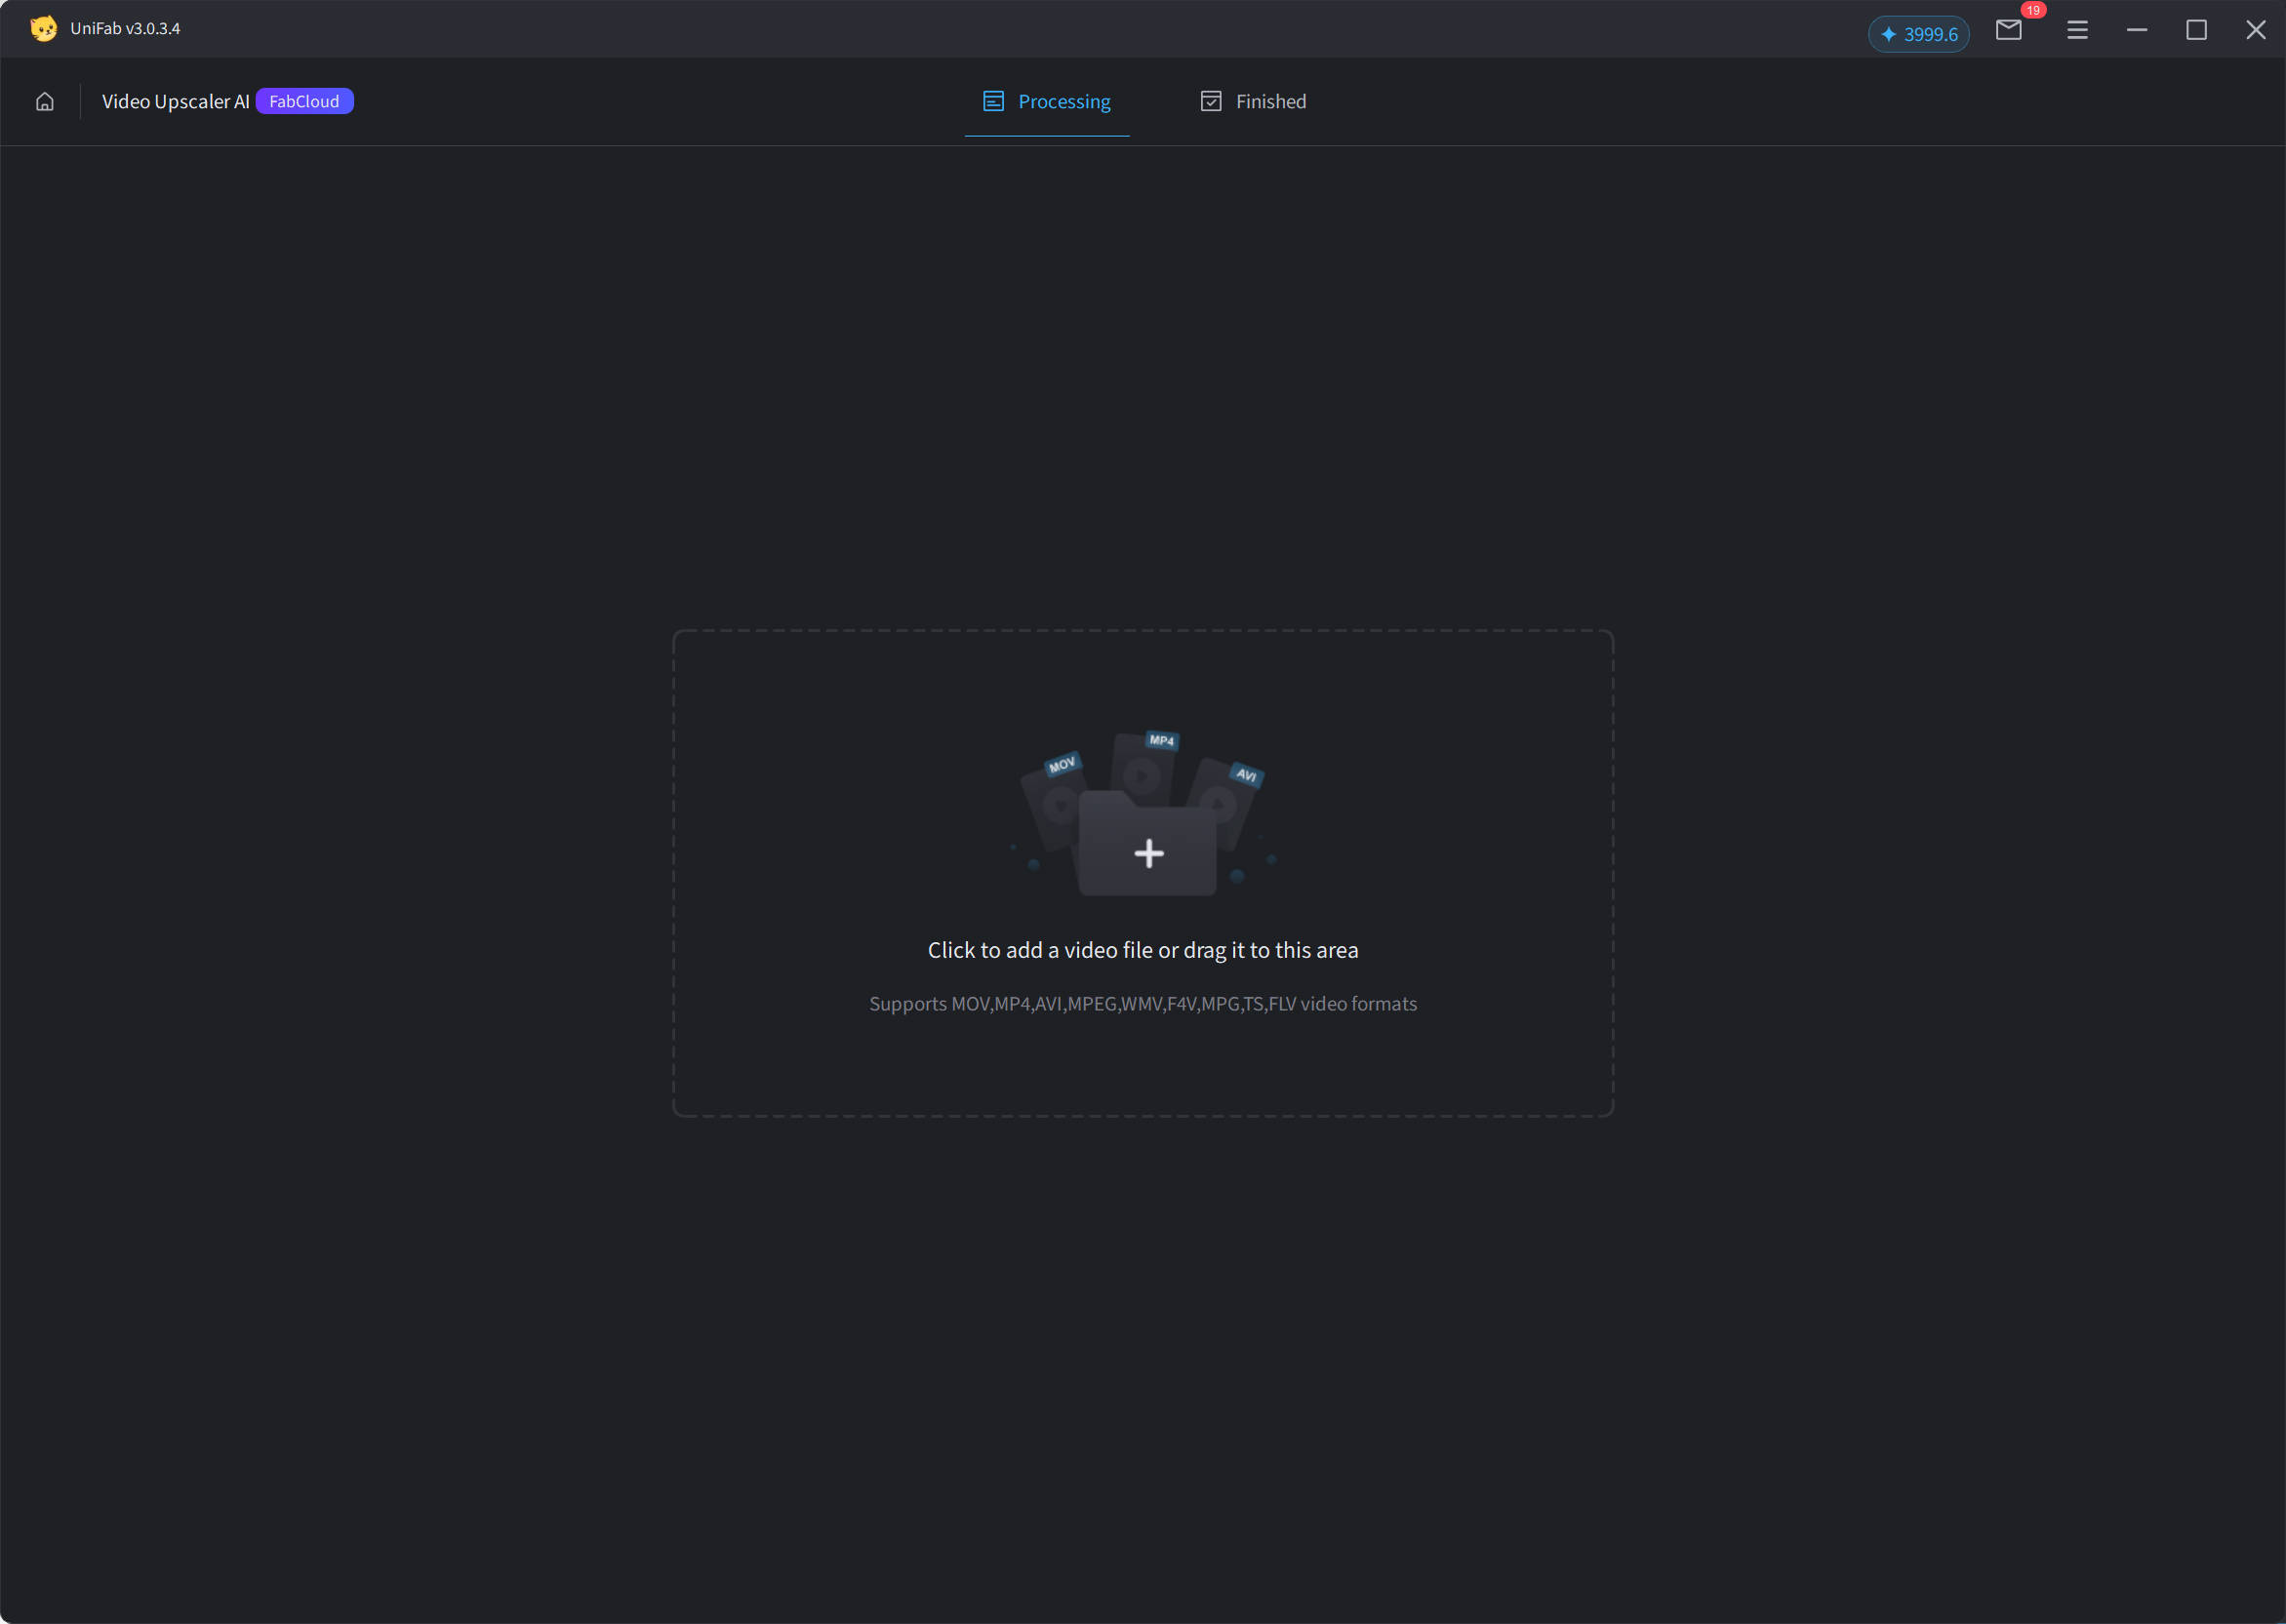Open the mail messages envelope icon

coord(2008,31)
